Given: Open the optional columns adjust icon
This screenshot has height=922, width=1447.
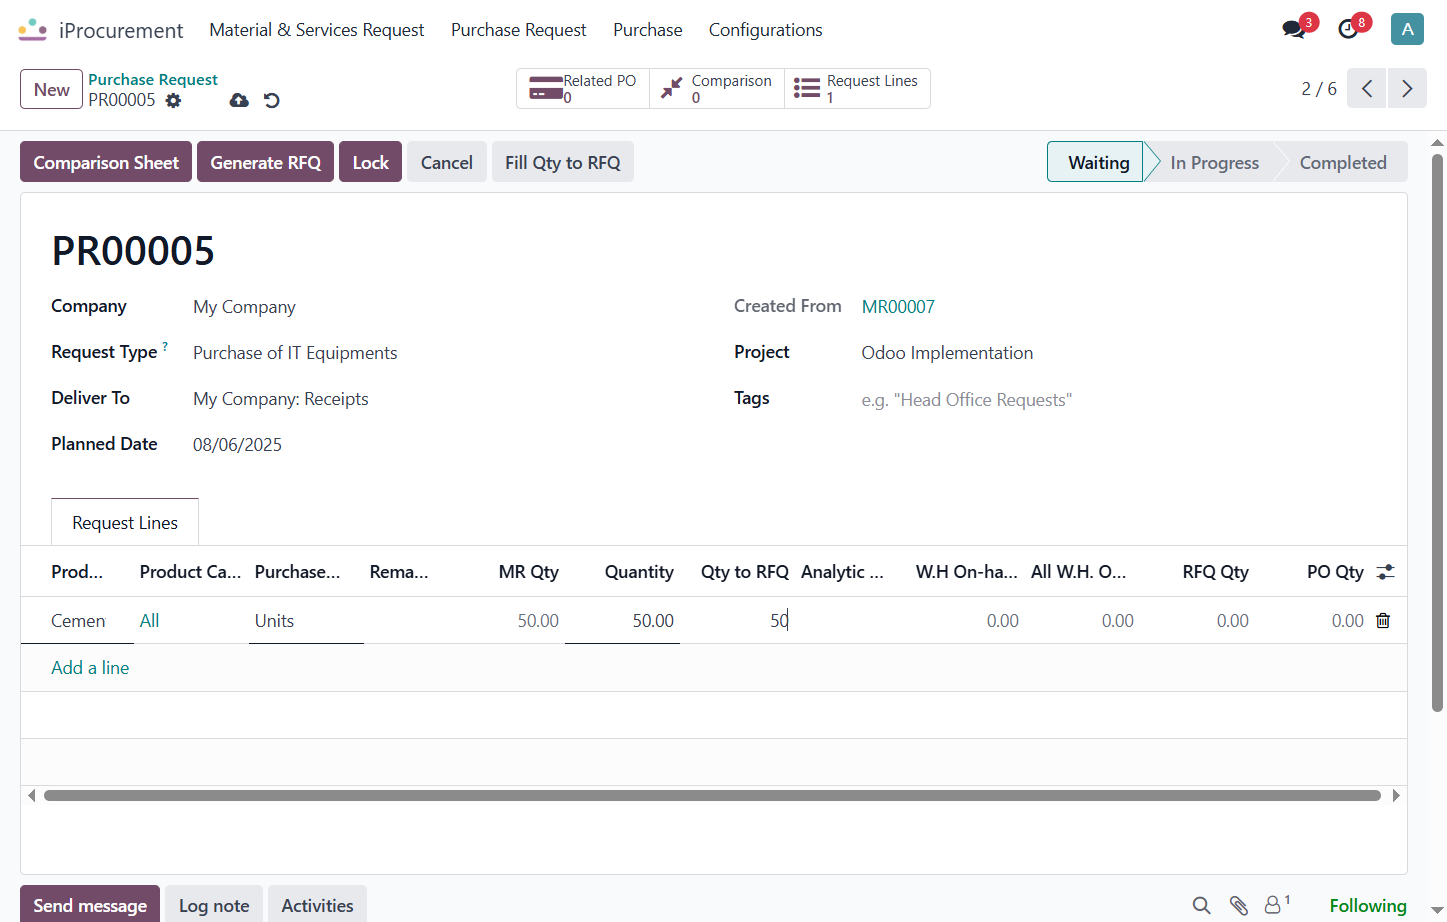Looking at the screenshot, I should point(1385,572).
